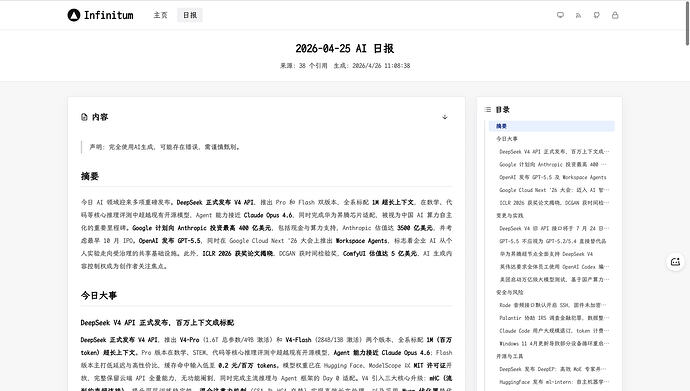Click the page vertical scrollbar thumb

687,23
